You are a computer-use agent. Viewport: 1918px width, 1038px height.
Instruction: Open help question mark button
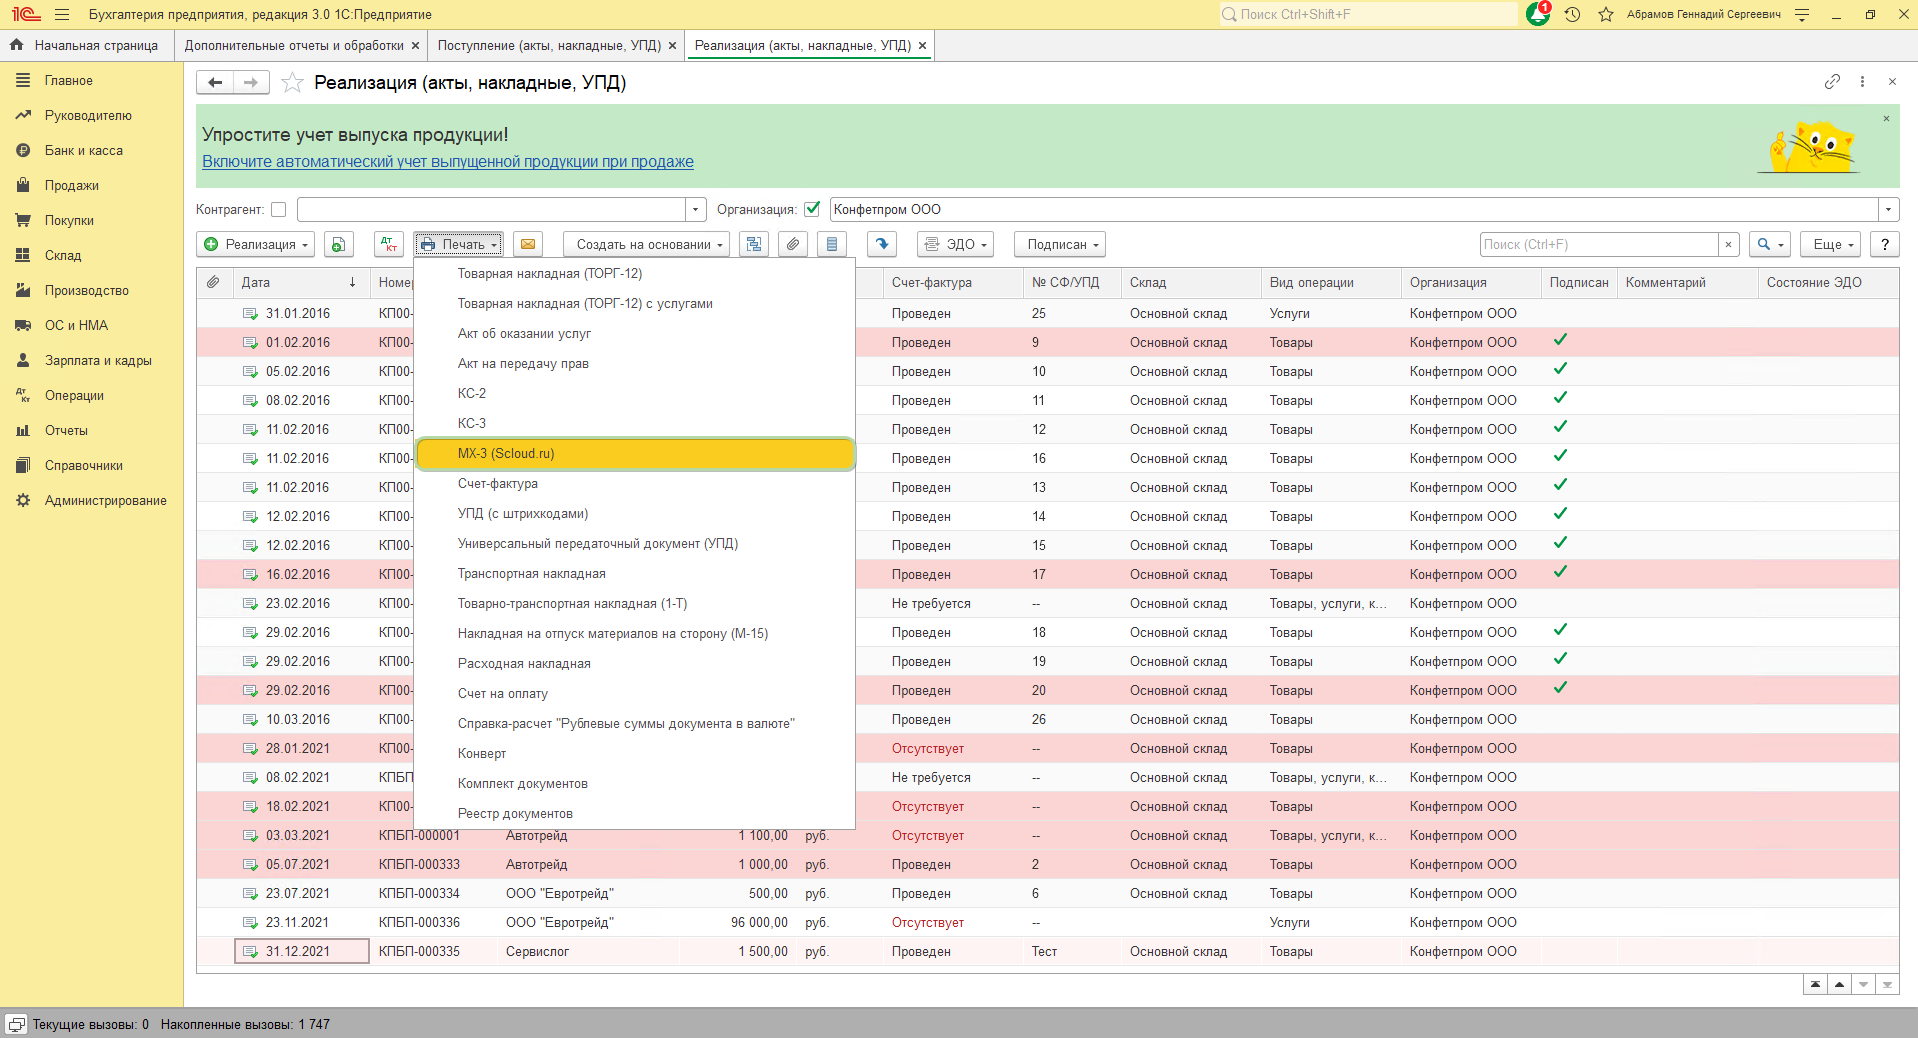1885,244
